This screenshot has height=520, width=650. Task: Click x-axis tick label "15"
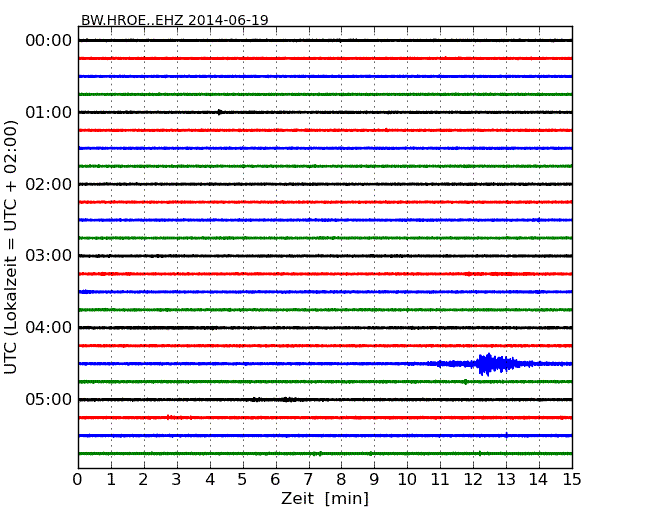coord(572,480)
